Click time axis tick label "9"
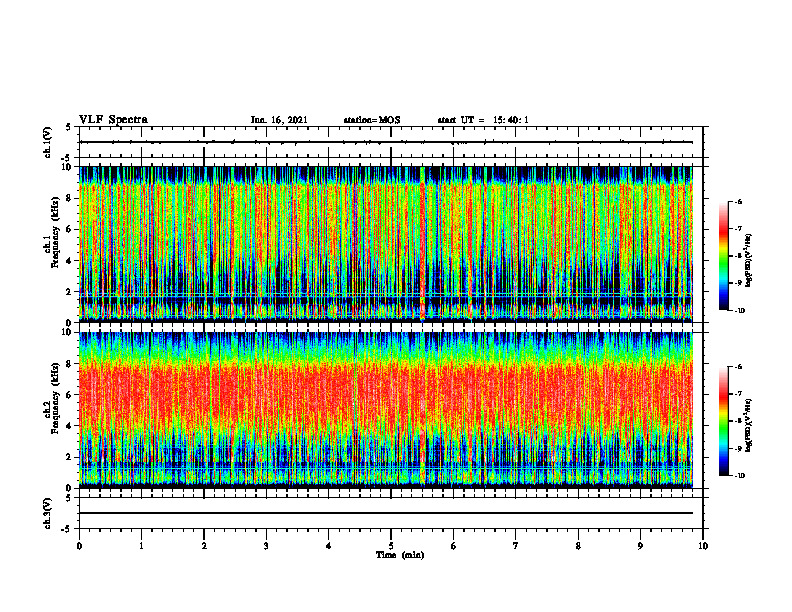The width and height of the screenshot is (792, 612). pos(640,546)
